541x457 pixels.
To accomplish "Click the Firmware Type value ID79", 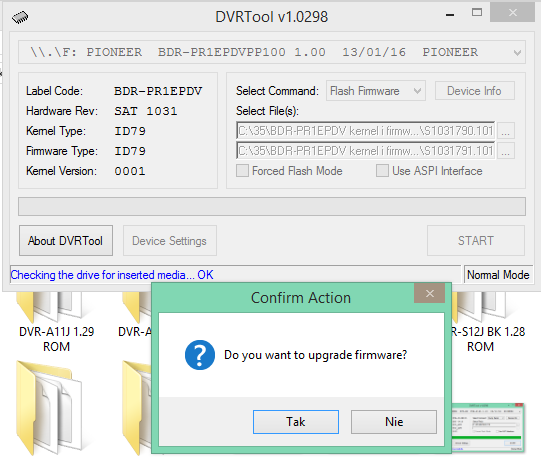I will coord(130,151).
